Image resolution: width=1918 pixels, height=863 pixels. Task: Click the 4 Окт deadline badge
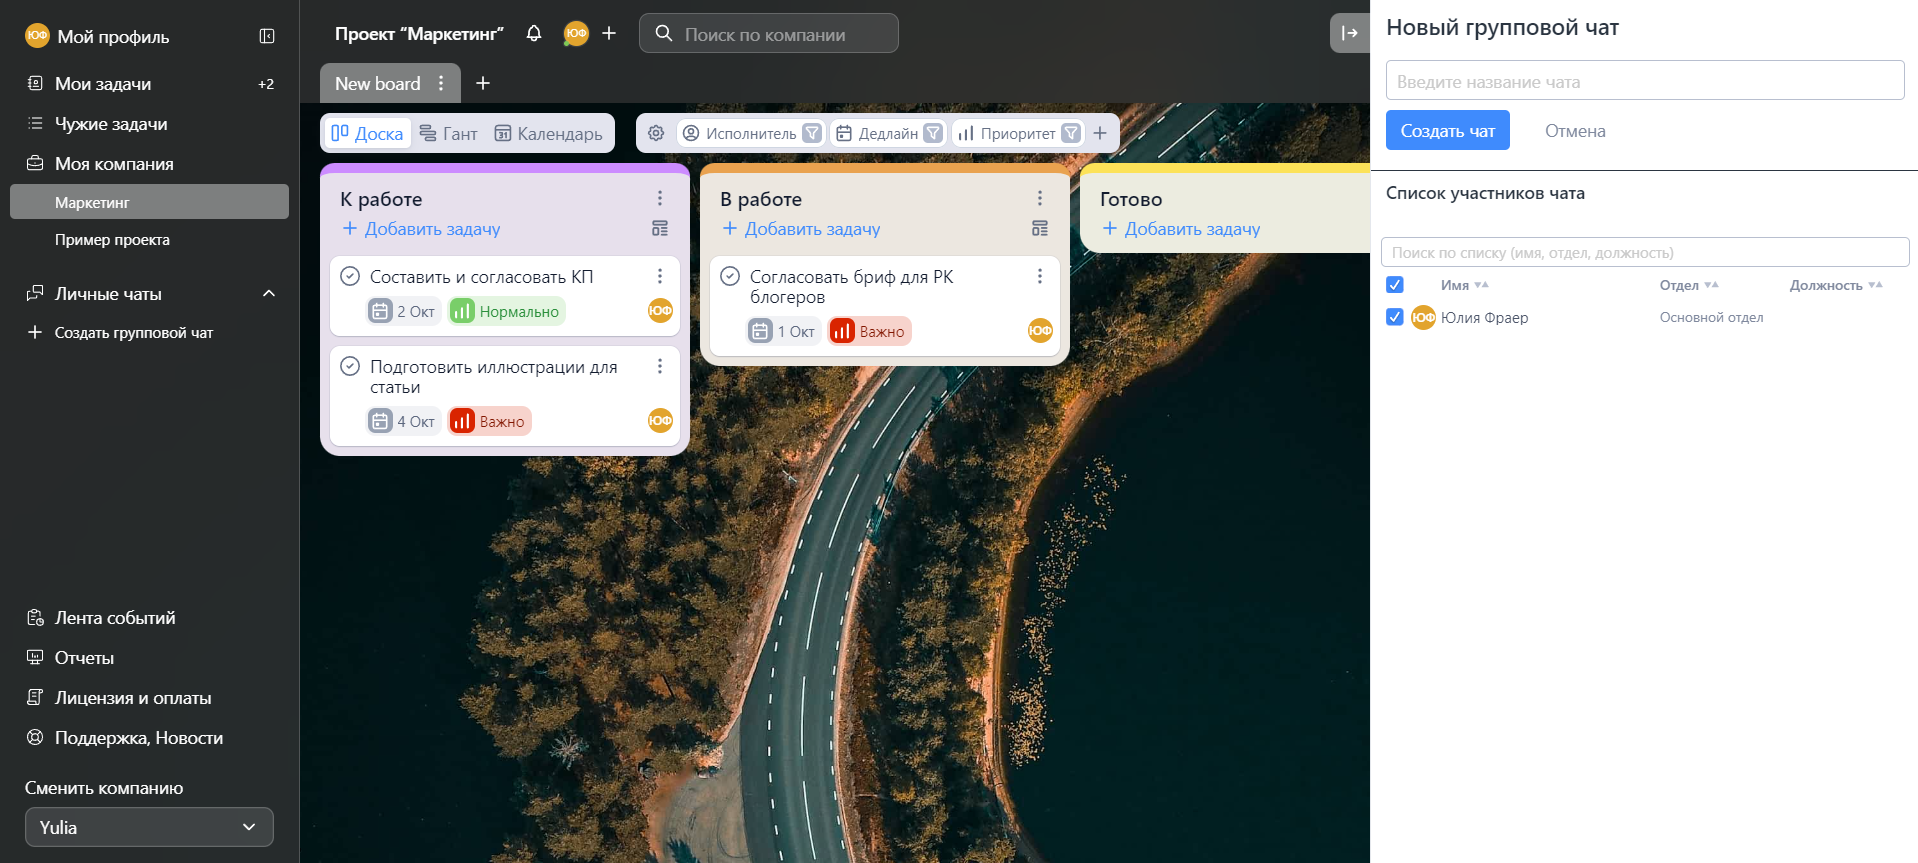(403, 421)
